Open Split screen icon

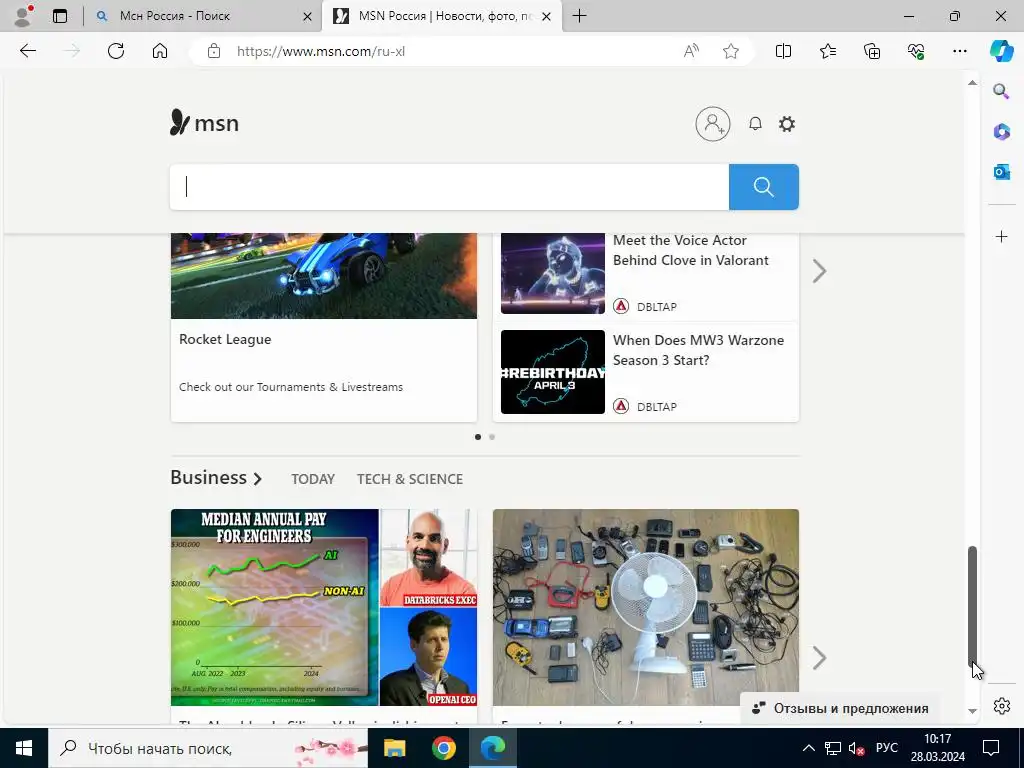(783, 51)
